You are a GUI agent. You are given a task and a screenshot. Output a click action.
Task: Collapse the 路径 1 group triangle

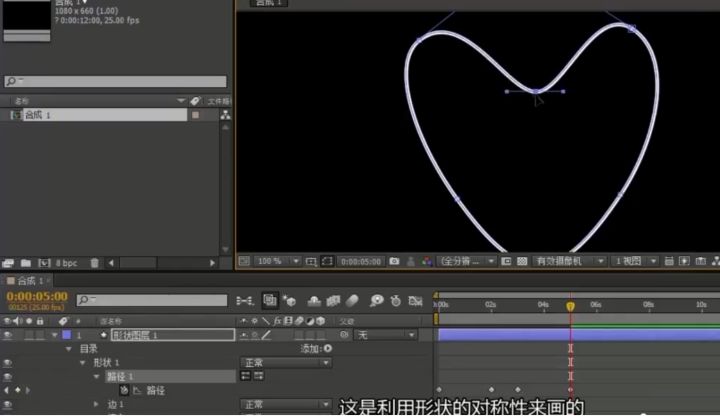98,376
